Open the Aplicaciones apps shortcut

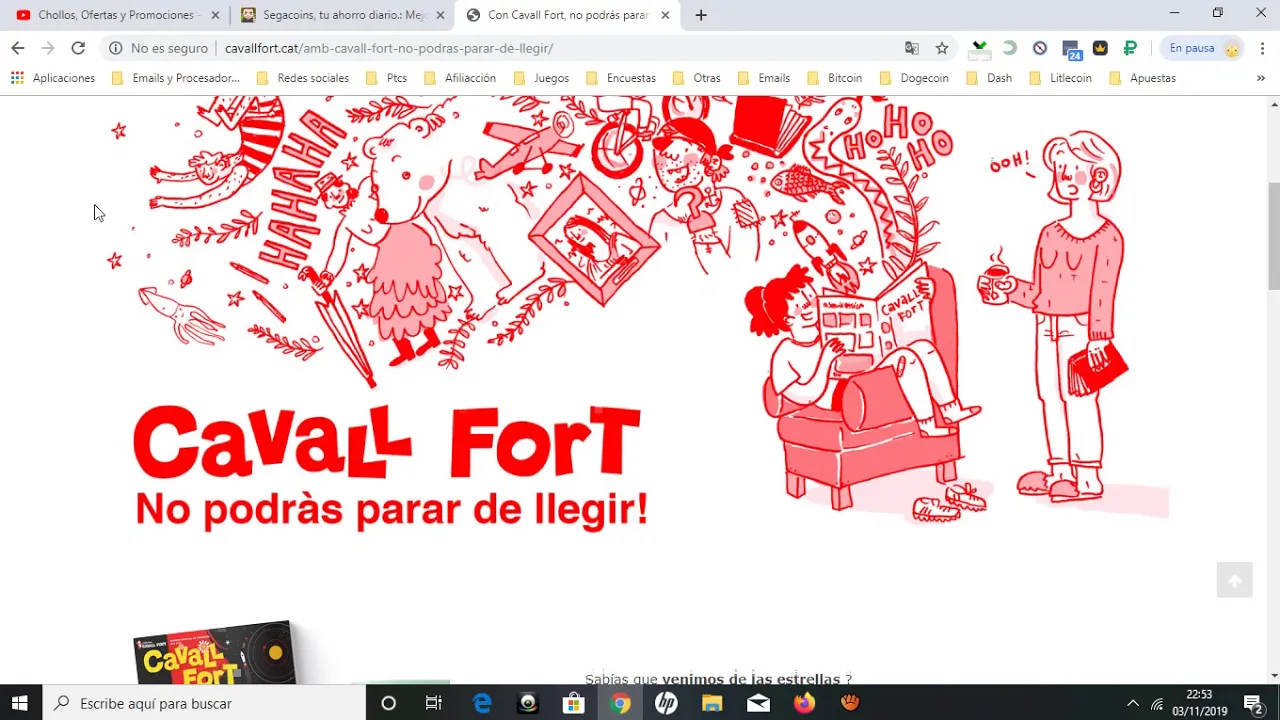point(53,78)
